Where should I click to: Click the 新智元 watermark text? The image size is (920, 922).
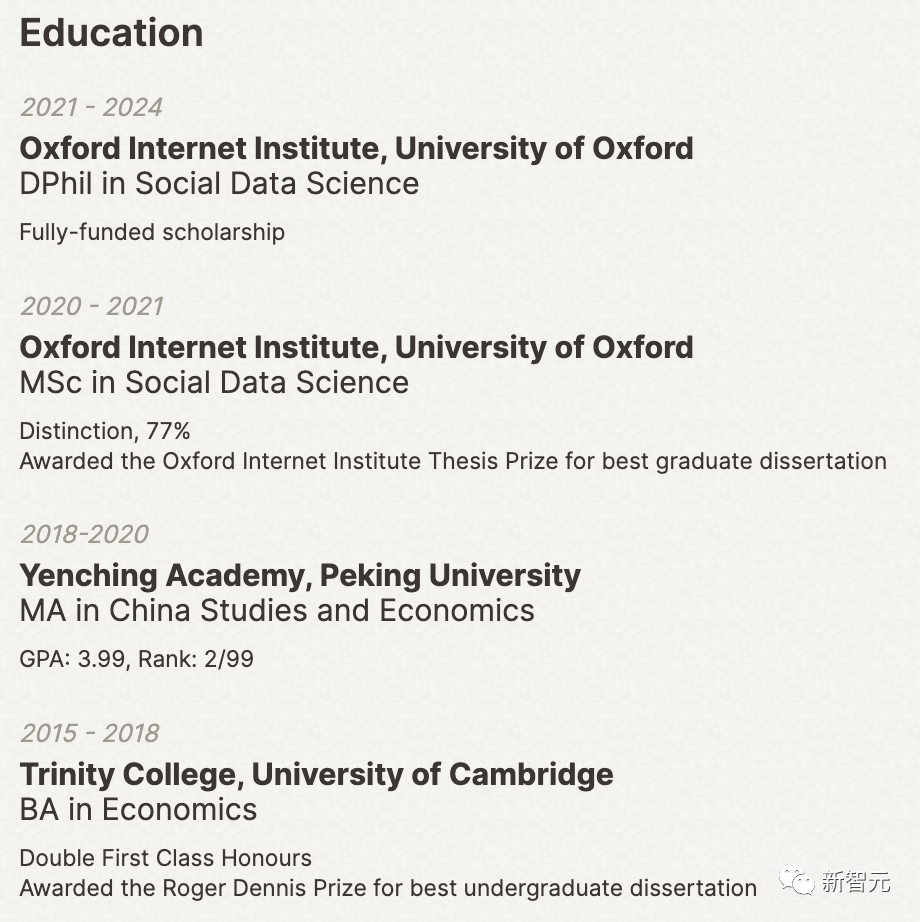[x=856, y=882]
